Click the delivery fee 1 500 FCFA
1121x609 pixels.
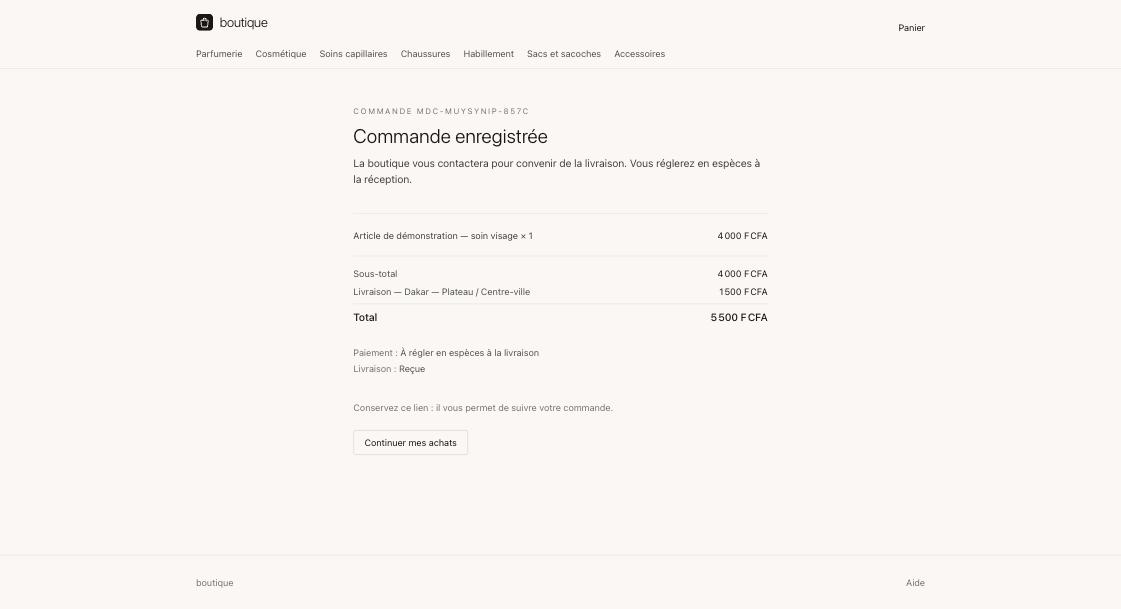pos(743,292)
